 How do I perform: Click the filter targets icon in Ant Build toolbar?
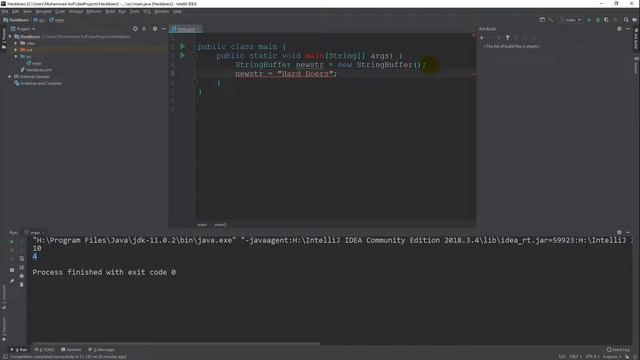(x=508, y=38)
